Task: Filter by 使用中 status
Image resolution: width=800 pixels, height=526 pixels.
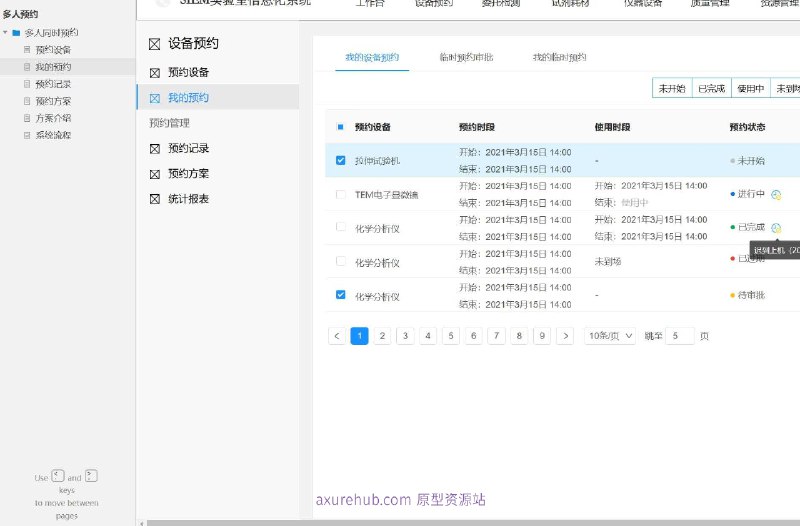Action: tap(751, 88)
